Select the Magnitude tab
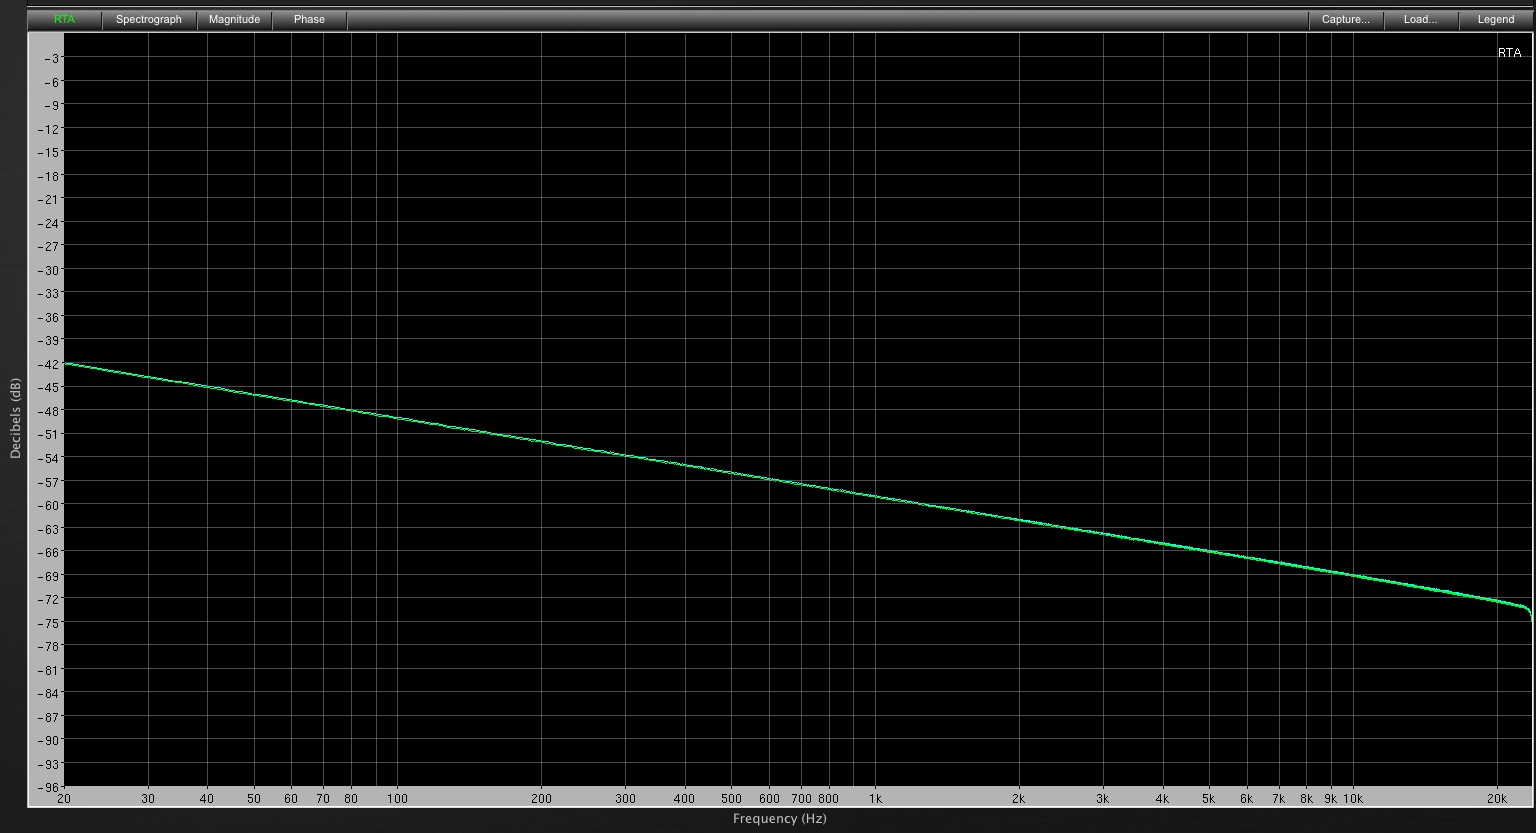The width and height of the screenshot is (1536, 833). click(234, 19)
